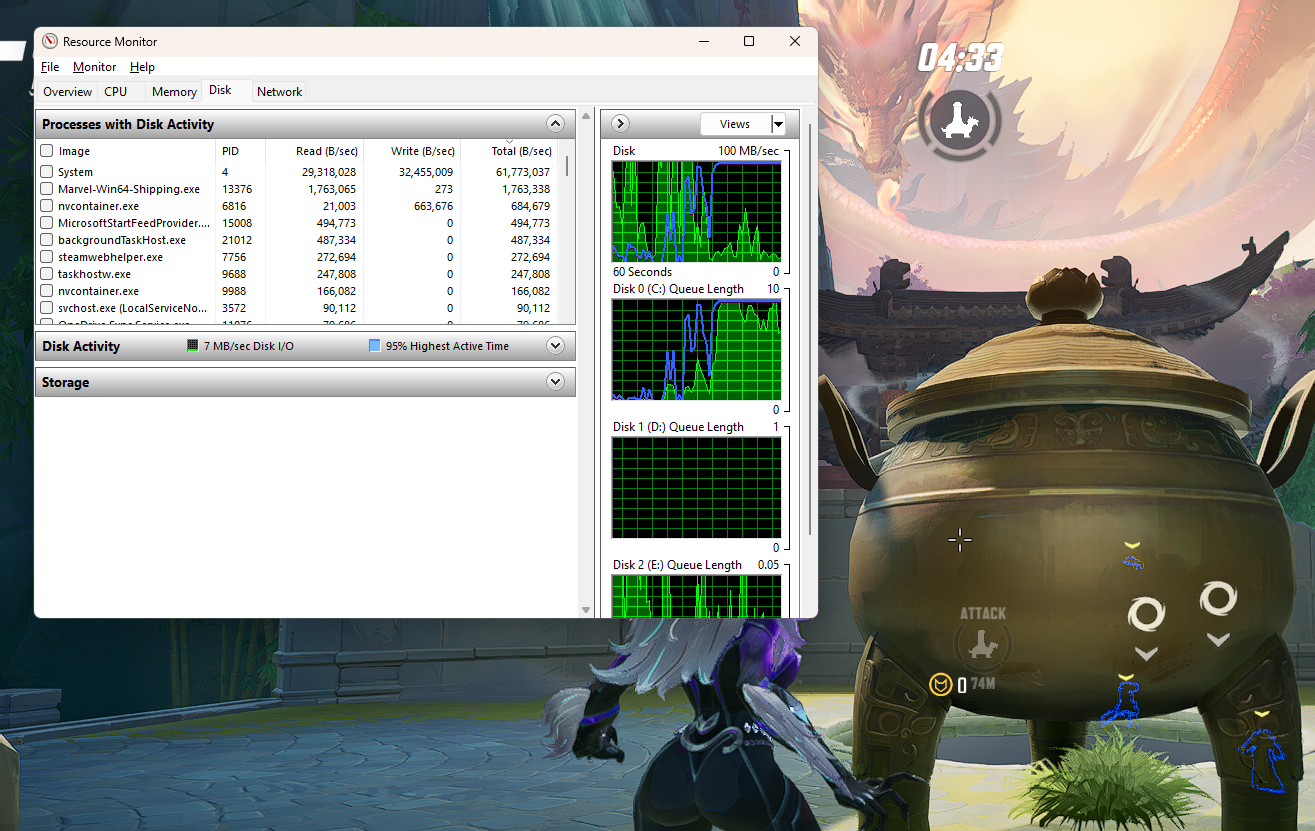Sort by the Write (B/sec) column
The width and height of the screenshot is (1315, 831).
[x=411, y=151]
